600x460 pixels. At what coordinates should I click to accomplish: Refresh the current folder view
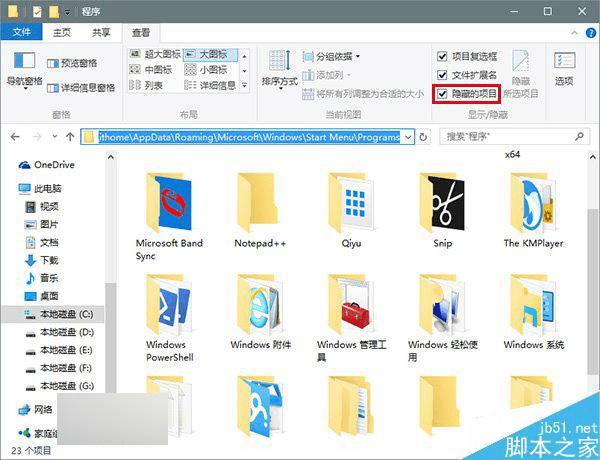423,137
